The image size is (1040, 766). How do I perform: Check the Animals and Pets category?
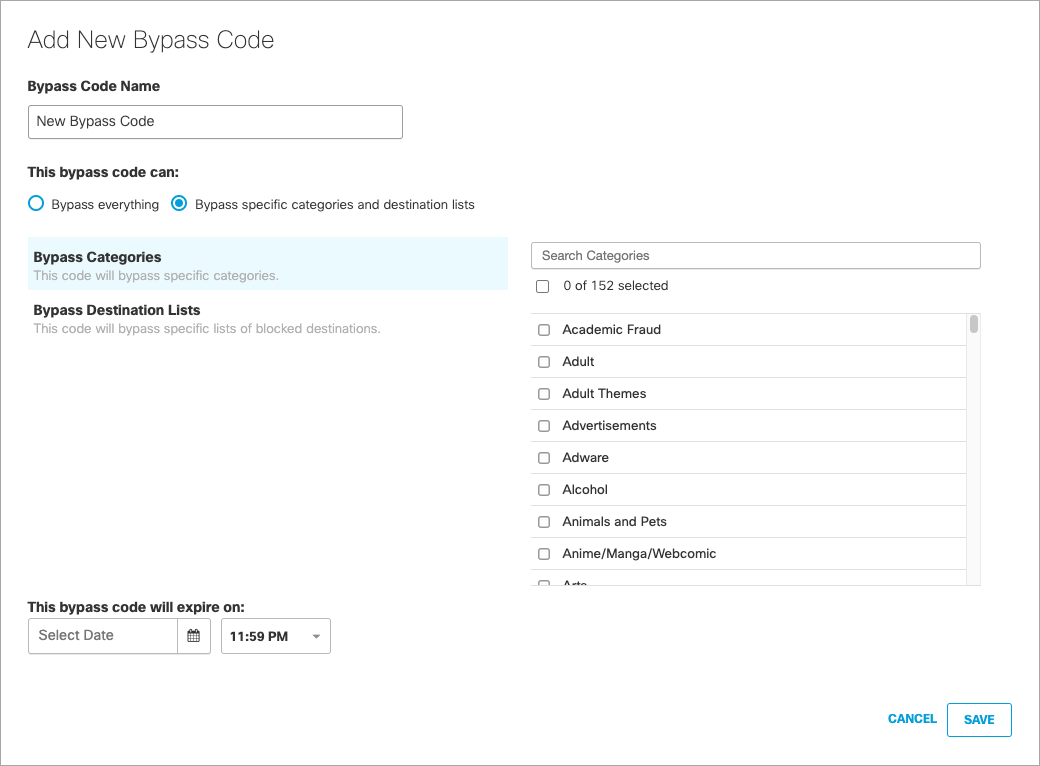[x=543, y=522]
